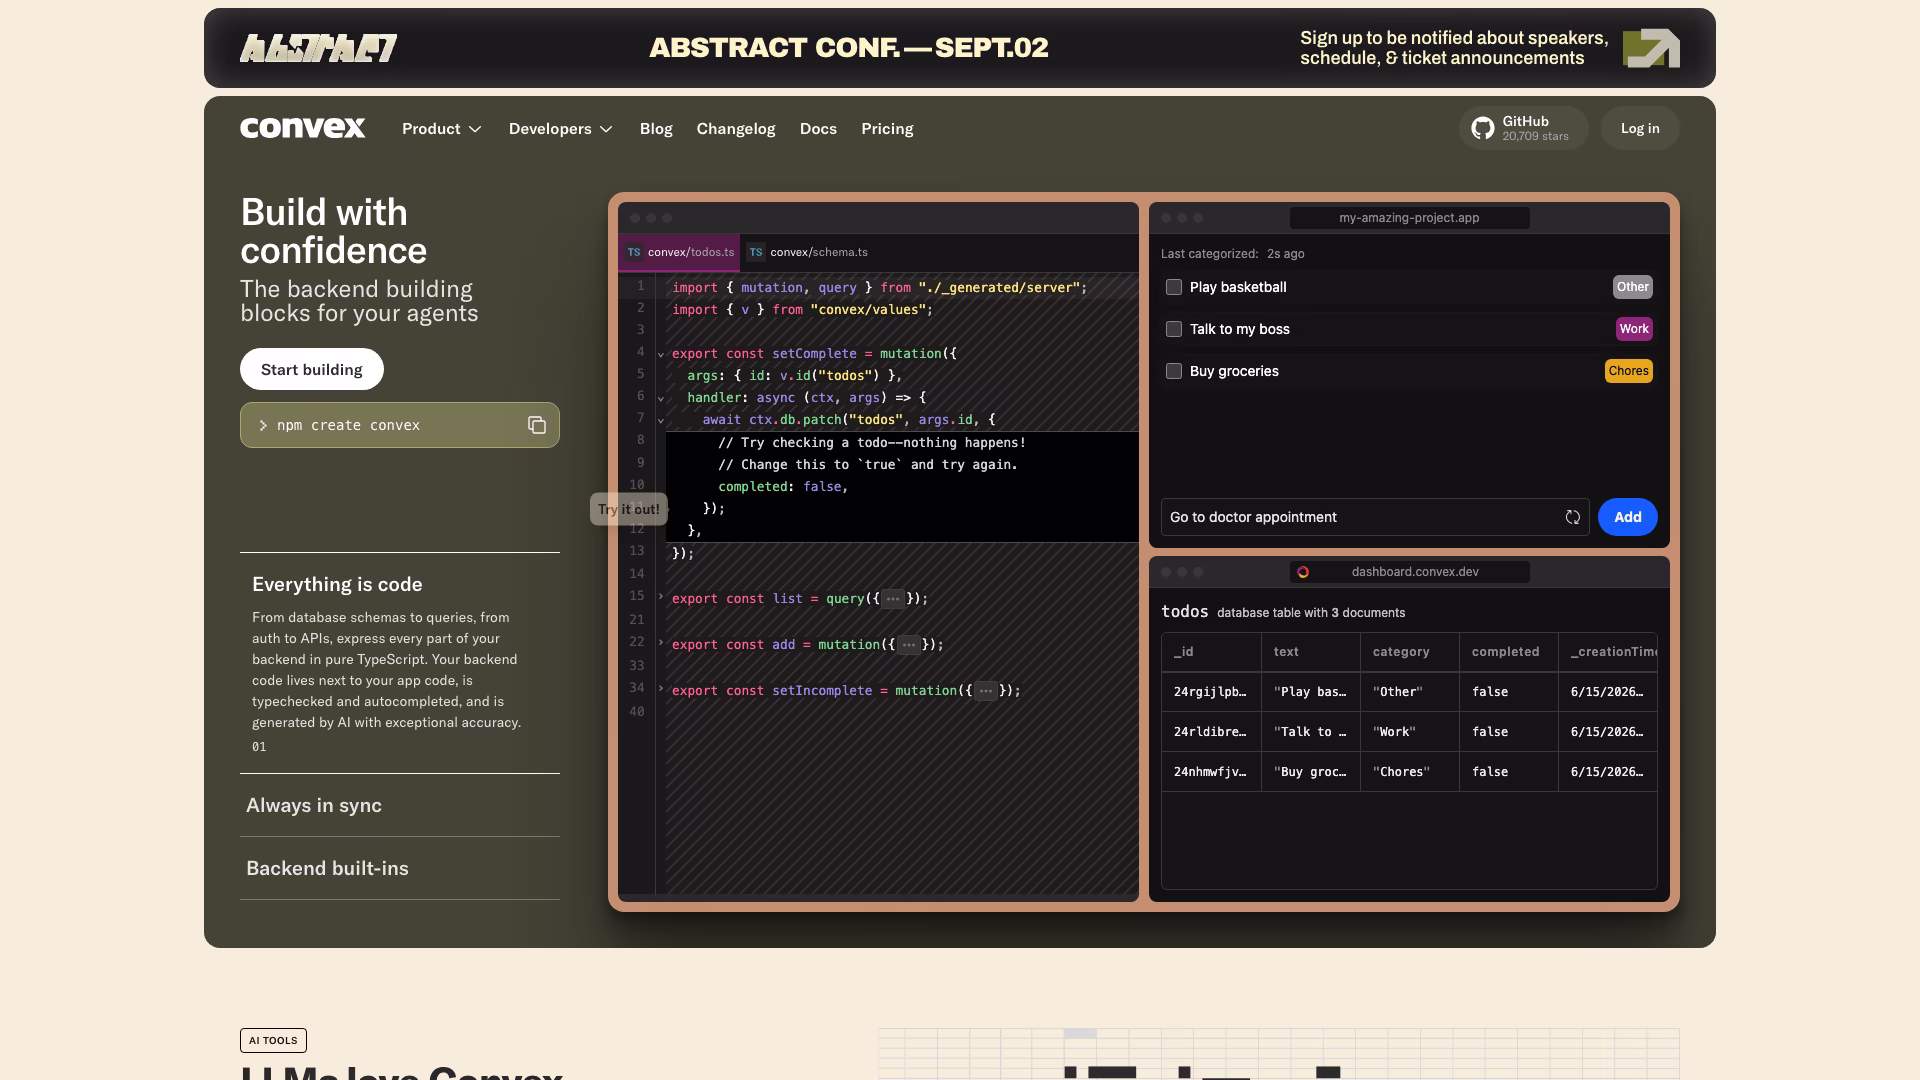Check the Play basketball todo
This screenshot has height=1080, width=1920.
point(1174,287)
